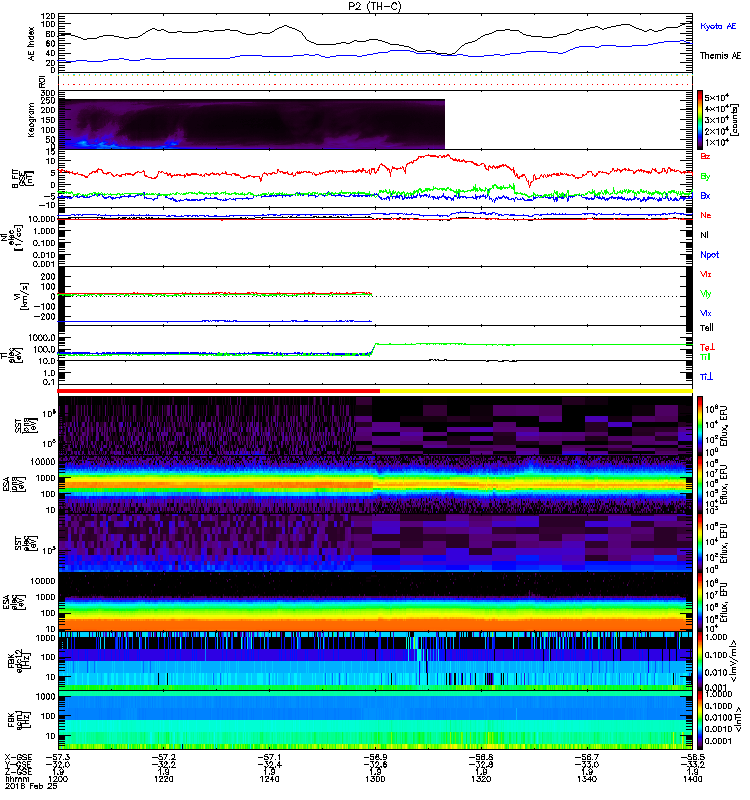The image size is (750, 800).
Task: Click the 1300 time tick label
Action: point(375,779)
